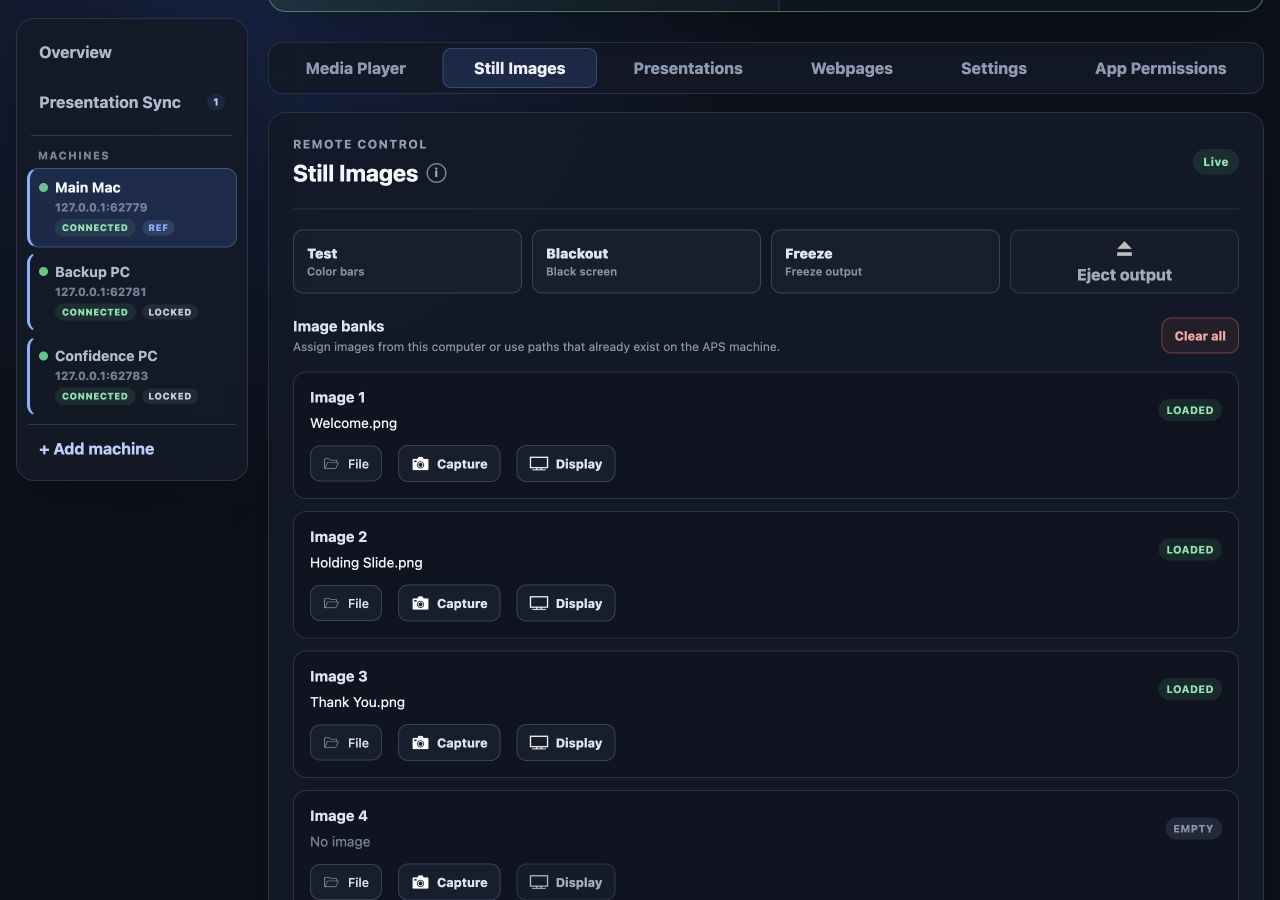Screen dimensions: 1280x900
Task: Select the Main Mac machine
Action: 132,207
